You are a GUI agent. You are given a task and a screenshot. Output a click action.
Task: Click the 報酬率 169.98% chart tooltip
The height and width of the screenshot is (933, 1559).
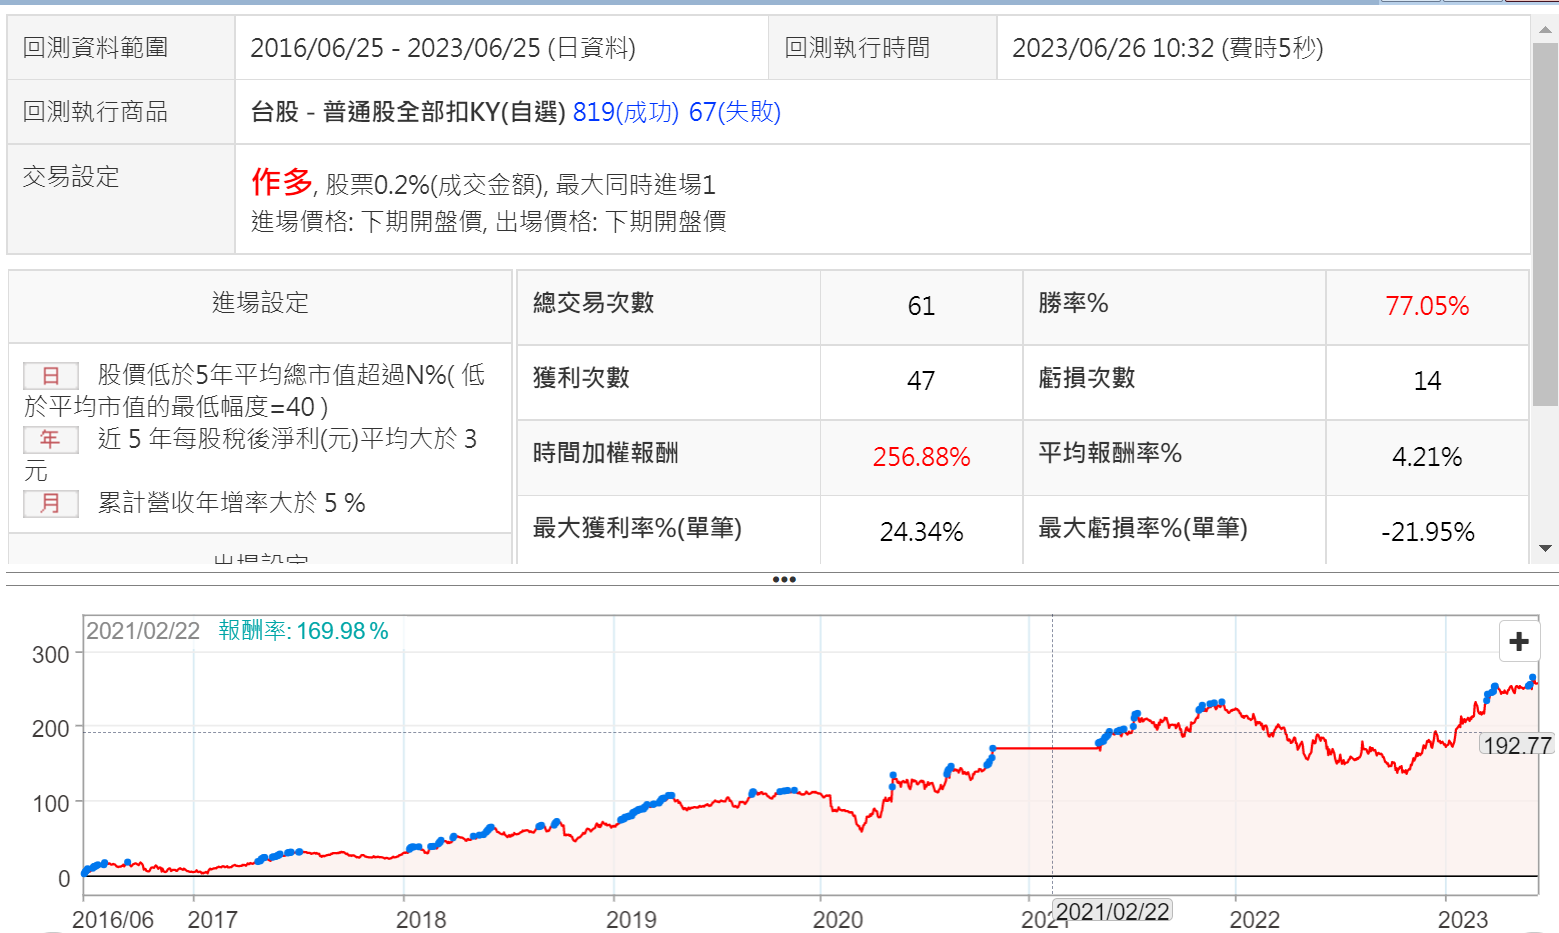(x=303, y=631)
